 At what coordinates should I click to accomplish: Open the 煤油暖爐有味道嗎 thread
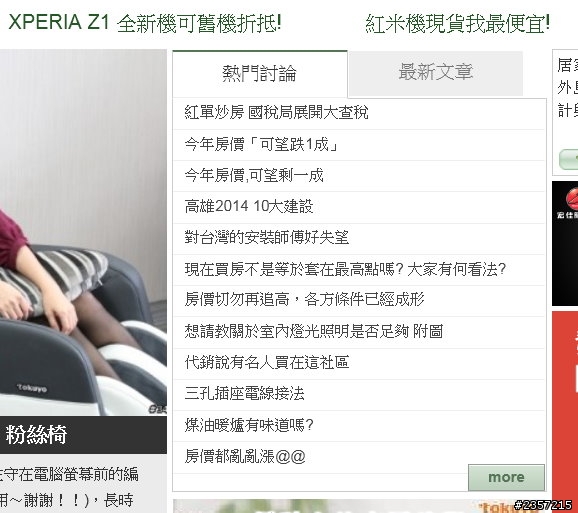[249, 425]
